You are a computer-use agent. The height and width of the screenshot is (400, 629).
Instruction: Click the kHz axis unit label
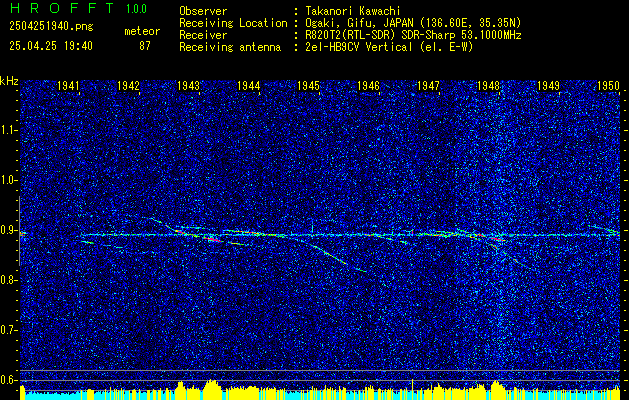9,81
